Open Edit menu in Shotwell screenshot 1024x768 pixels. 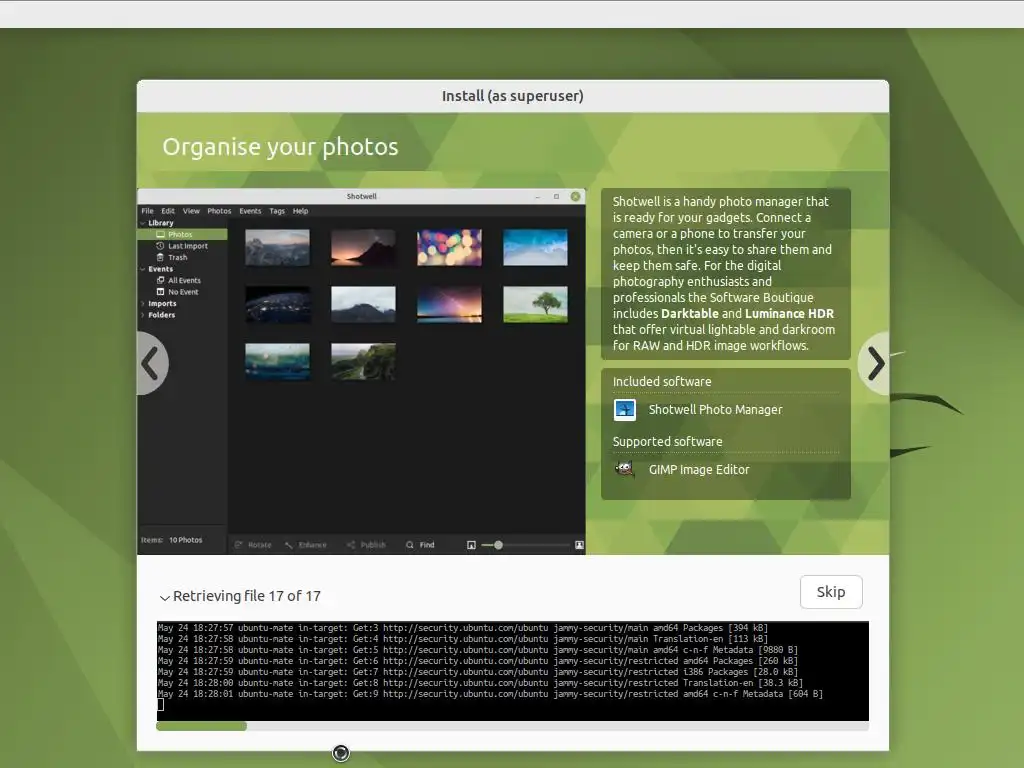tap(168, 211)
